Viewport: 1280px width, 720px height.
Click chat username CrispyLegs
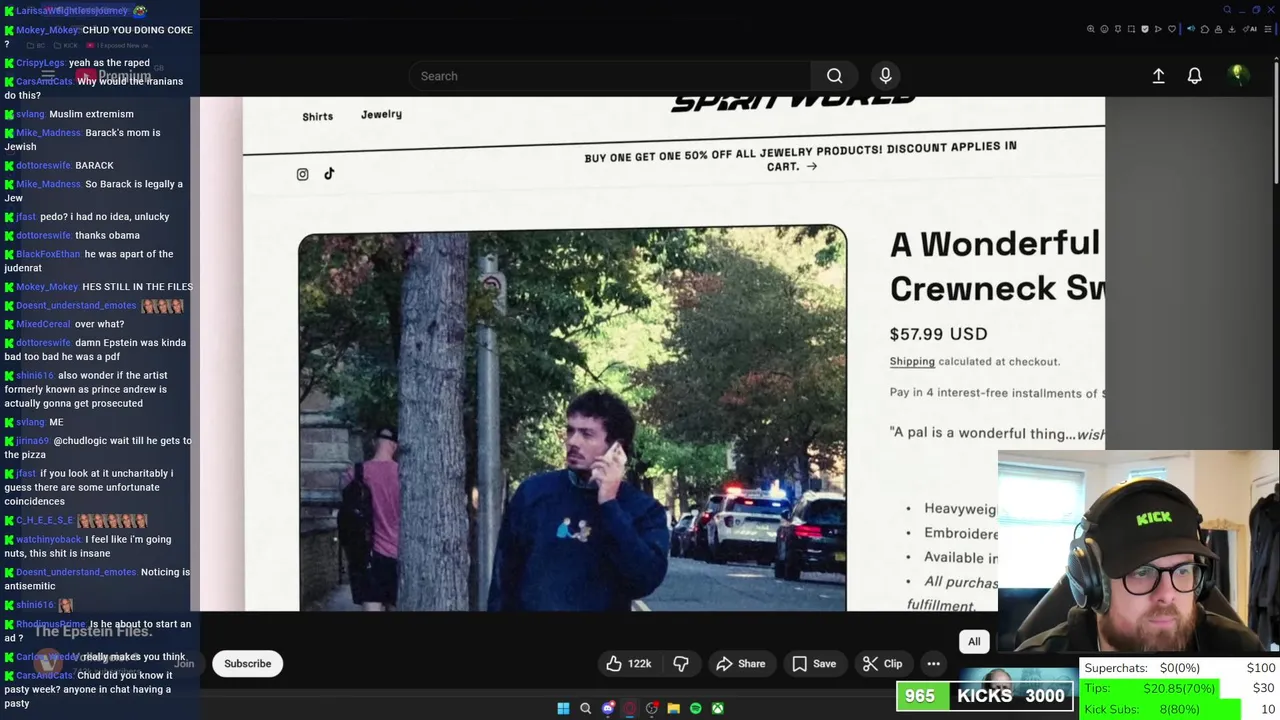point(40,63)
